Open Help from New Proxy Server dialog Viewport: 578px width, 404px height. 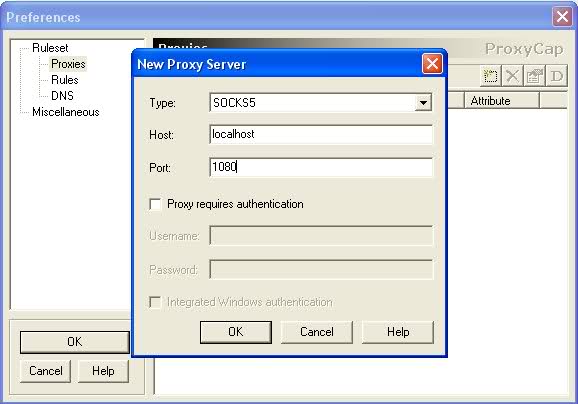(398, 332)
